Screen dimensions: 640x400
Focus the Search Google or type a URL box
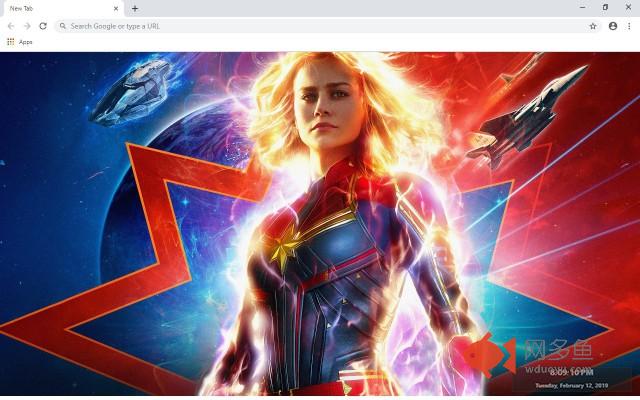click(327, 26)
